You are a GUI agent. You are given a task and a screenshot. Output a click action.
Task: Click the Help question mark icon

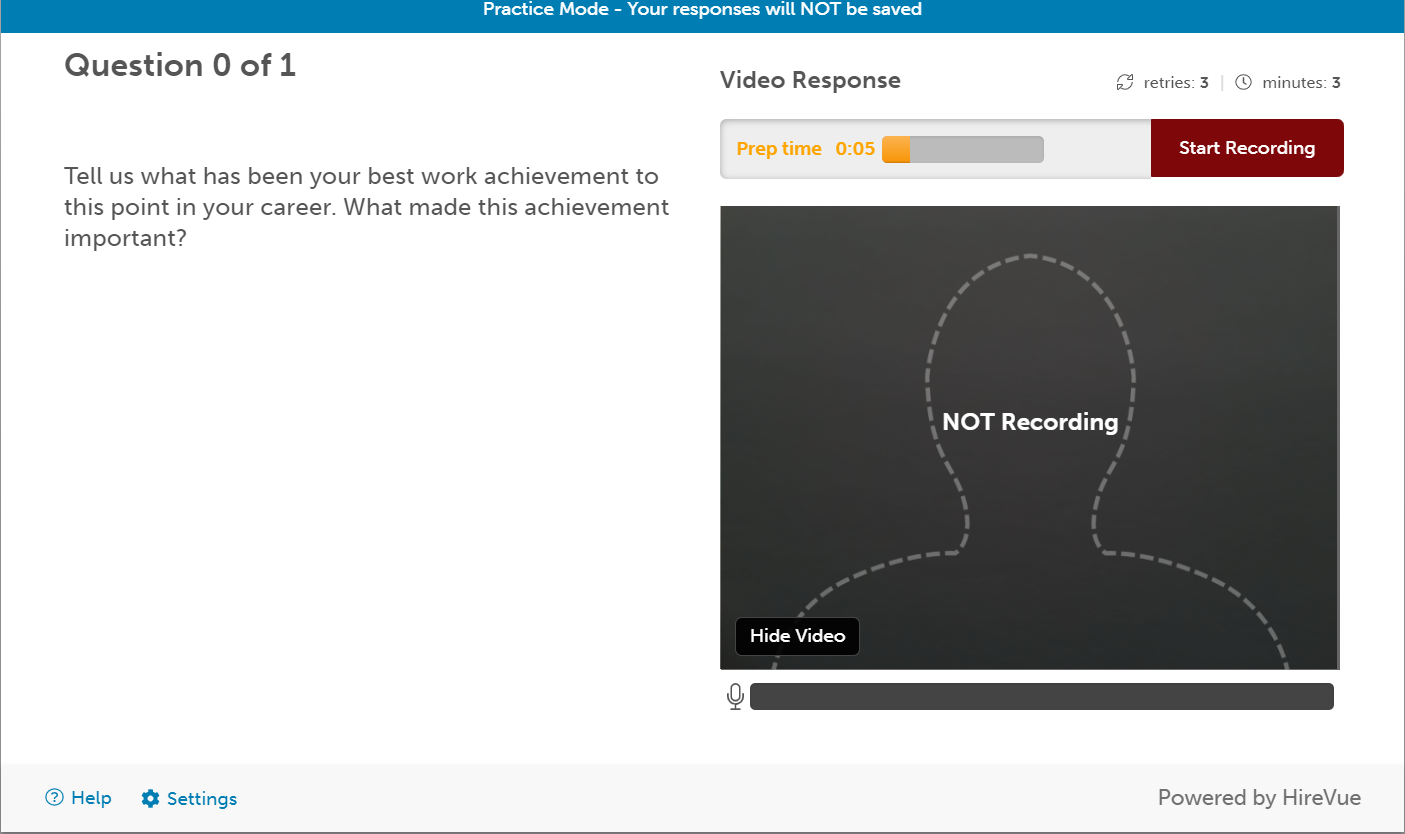point(54,798)
